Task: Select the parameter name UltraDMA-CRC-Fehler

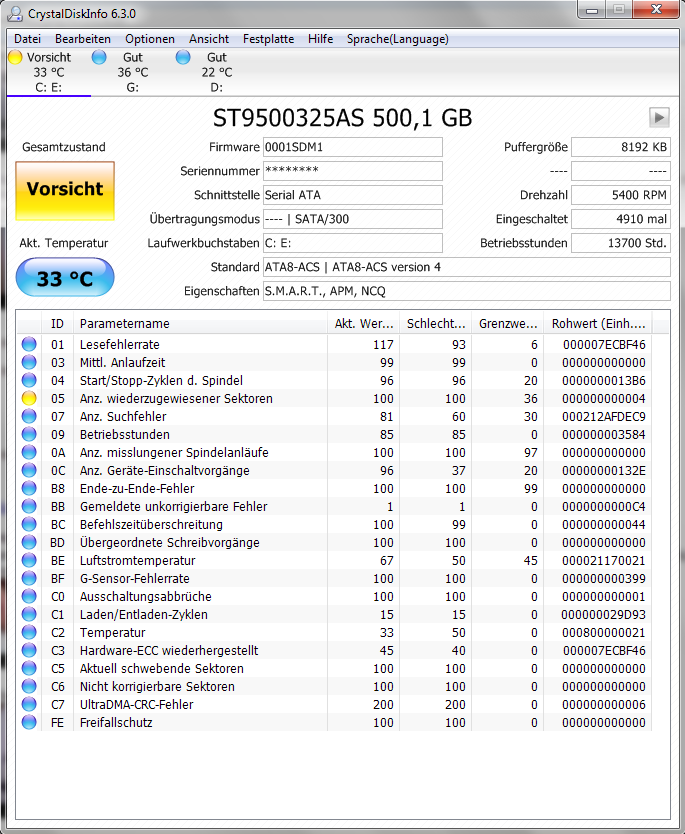Action: coord(137,704)
